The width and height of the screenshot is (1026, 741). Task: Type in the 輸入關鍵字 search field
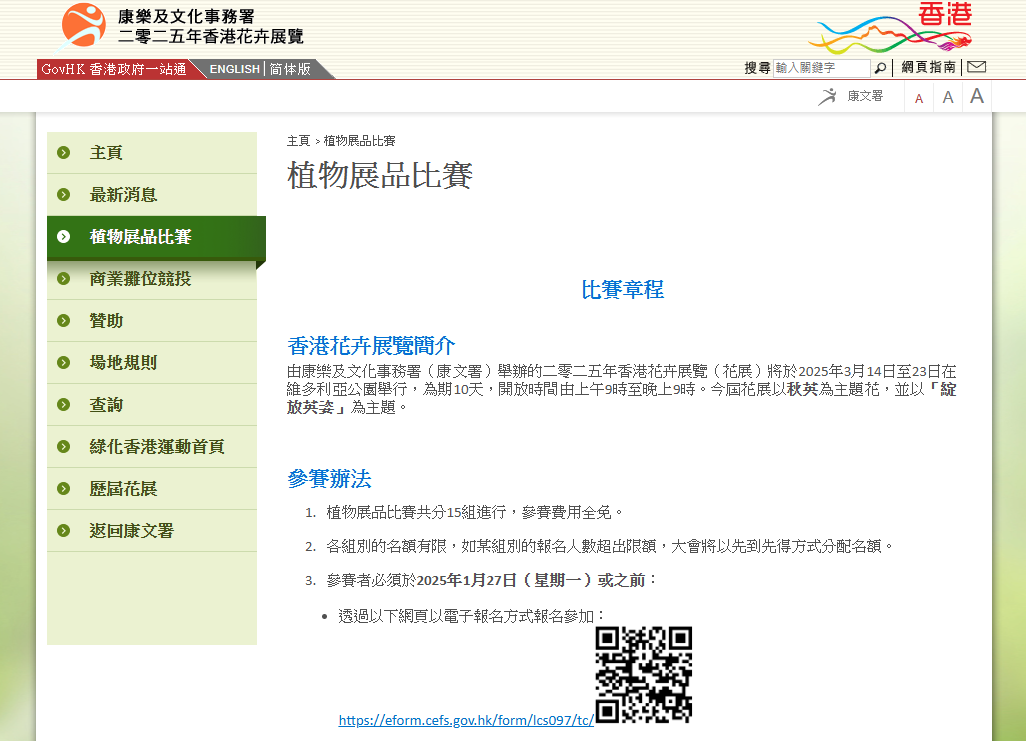point(821,68)
